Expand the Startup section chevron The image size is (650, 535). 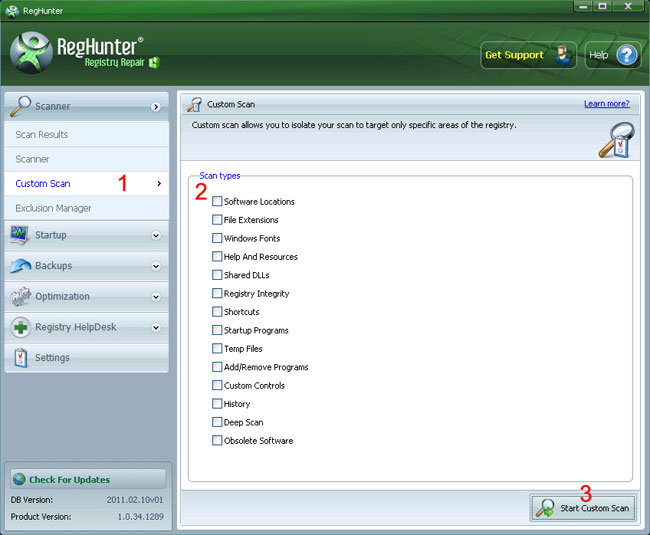[x=156, y=235]
